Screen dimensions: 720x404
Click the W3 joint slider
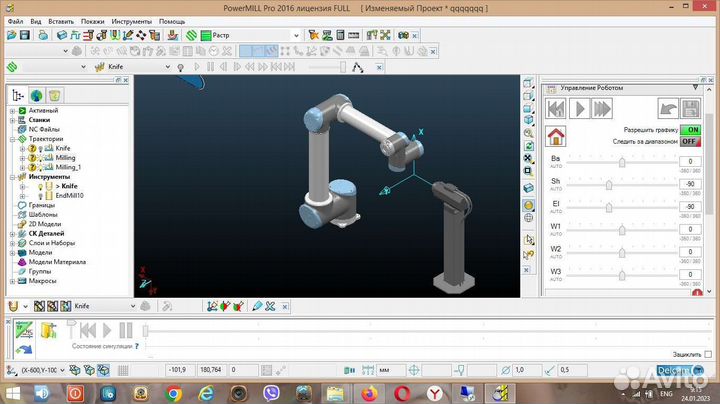[622, 275]
